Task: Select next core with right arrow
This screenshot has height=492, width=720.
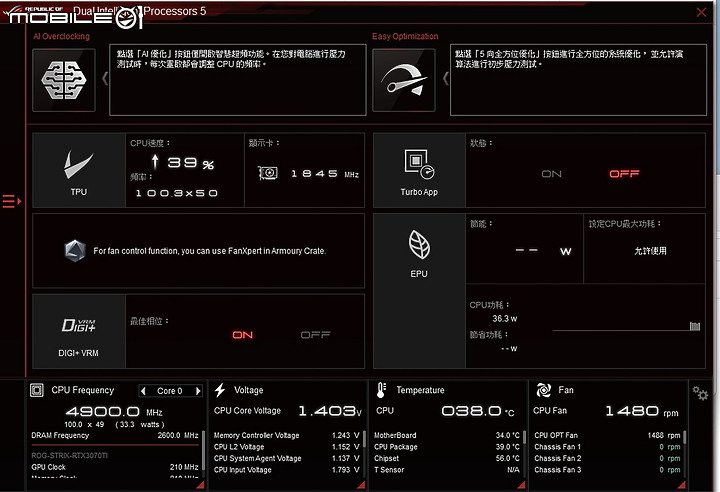Action: point(198,391)
